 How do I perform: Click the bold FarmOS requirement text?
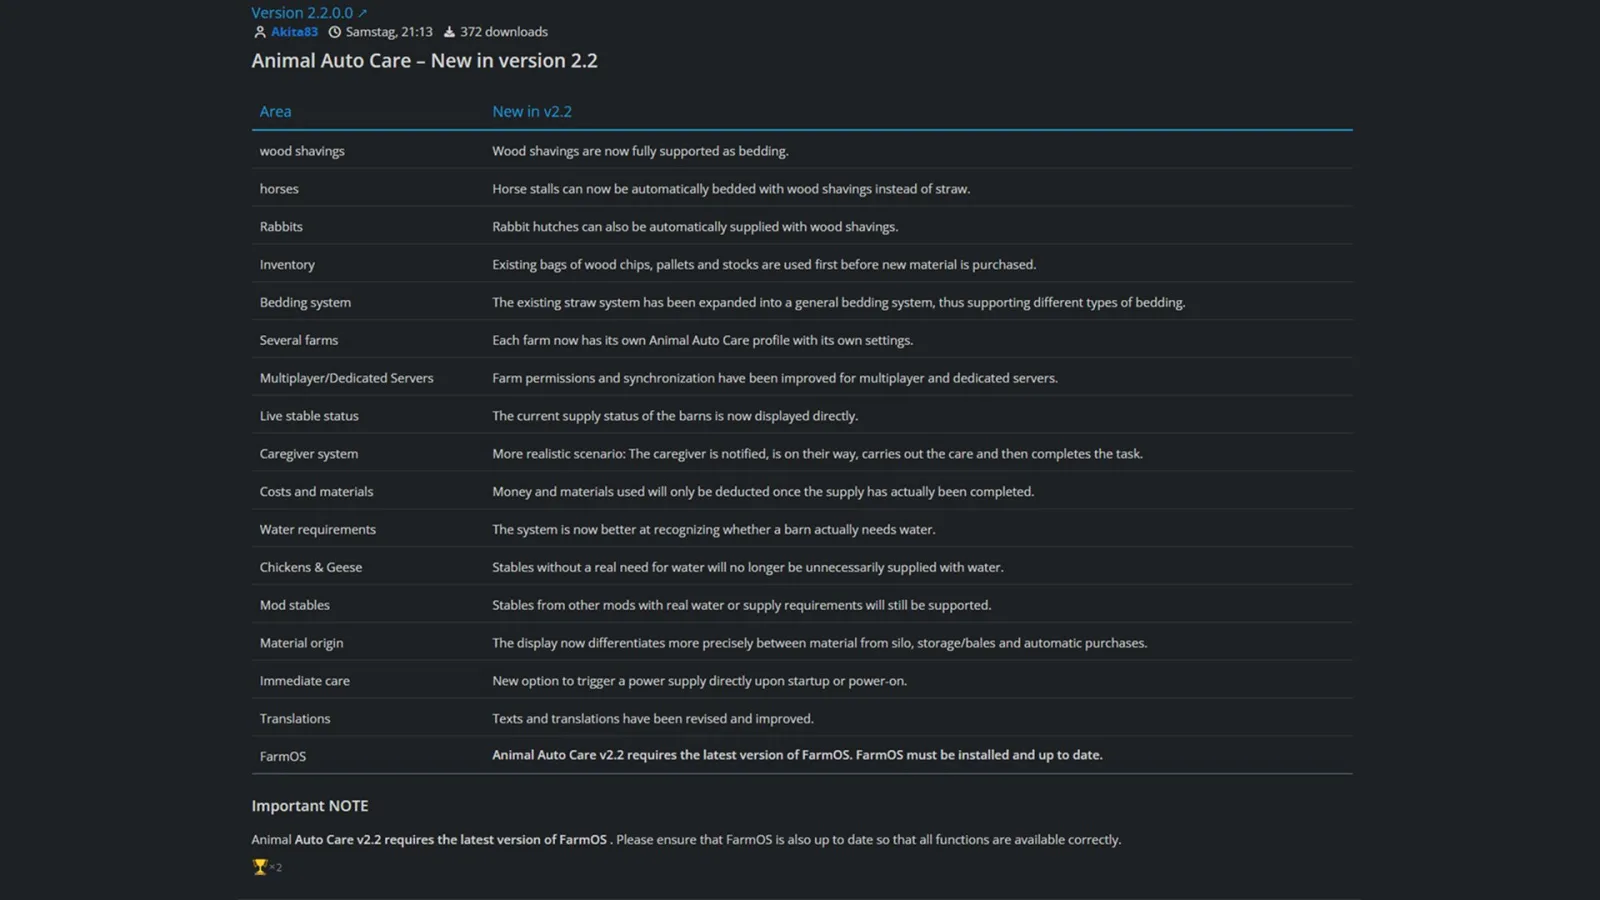click(797, 755)
